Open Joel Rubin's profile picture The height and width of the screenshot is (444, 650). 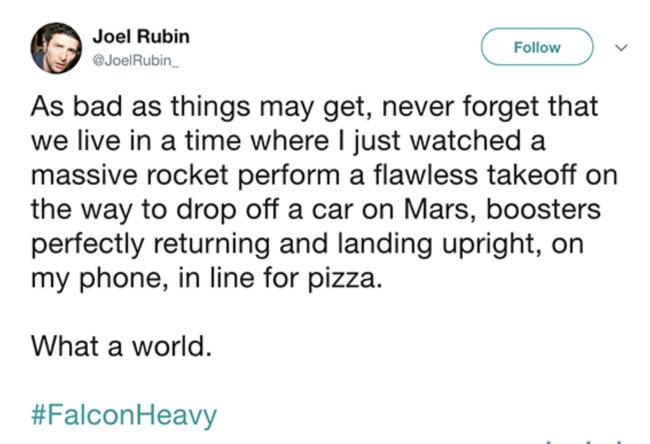[x=53, y=47]
